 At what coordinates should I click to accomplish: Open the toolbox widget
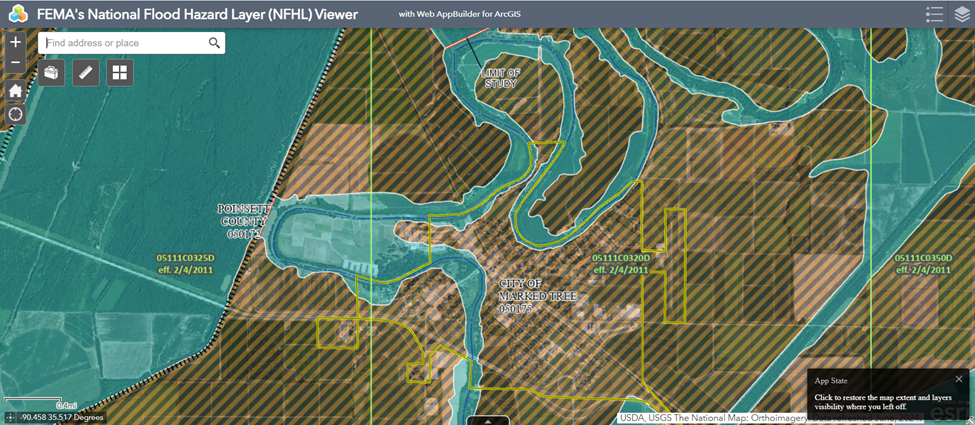pyautogui.click(x=52, y=72)
